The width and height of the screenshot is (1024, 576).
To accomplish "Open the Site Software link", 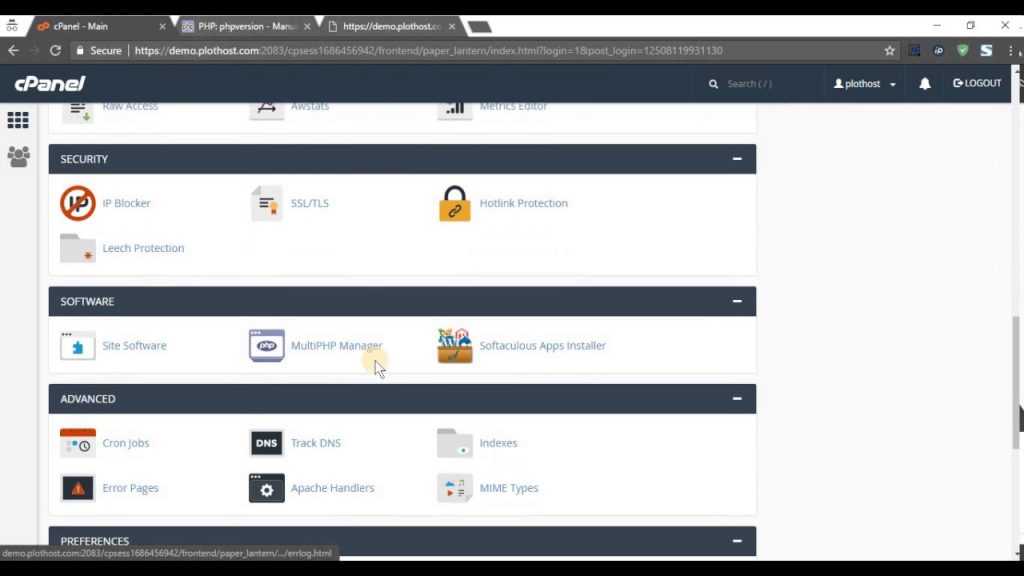I will (x=134, y=345).
